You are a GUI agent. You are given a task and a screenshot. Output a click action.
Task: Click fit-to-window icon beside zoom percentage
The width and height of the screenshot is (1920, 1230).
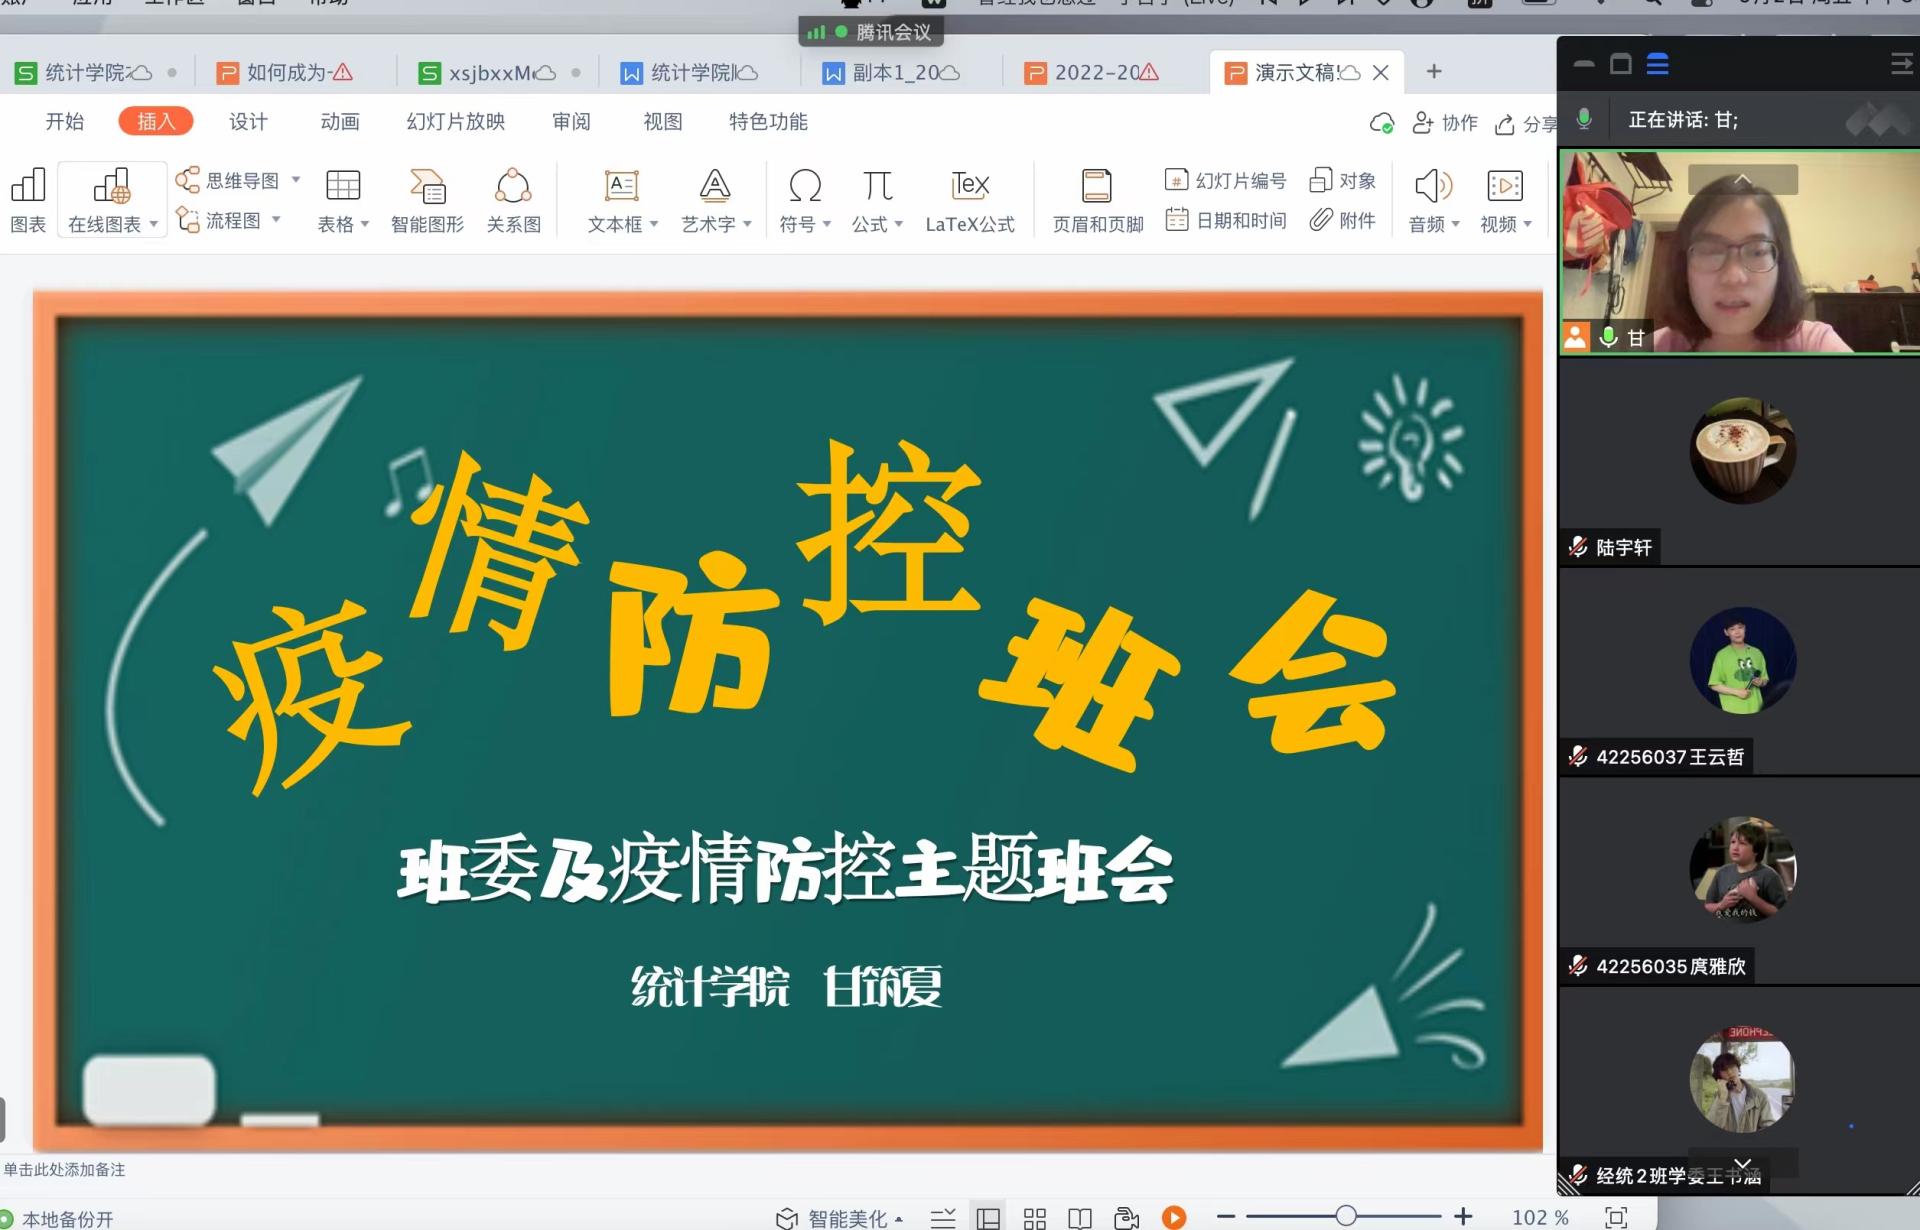[1616, 1217]
